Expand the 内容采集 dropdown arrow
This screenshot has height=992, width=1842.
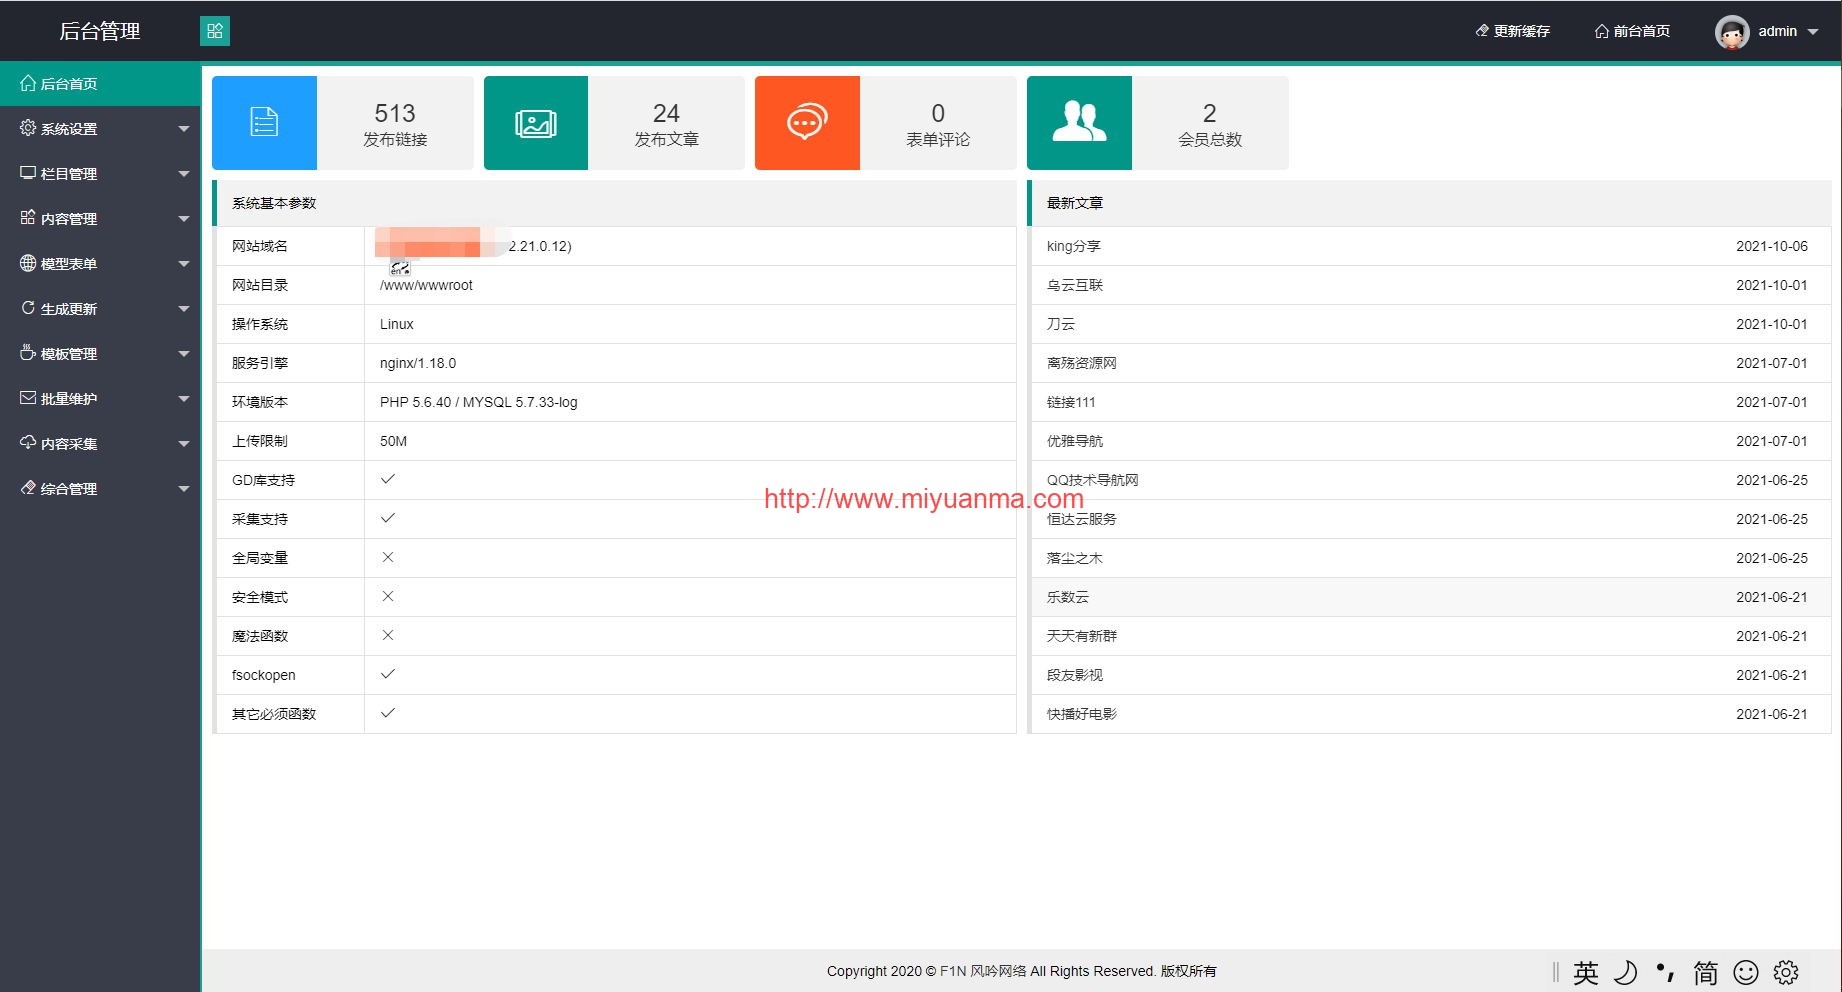click(184, 444)
